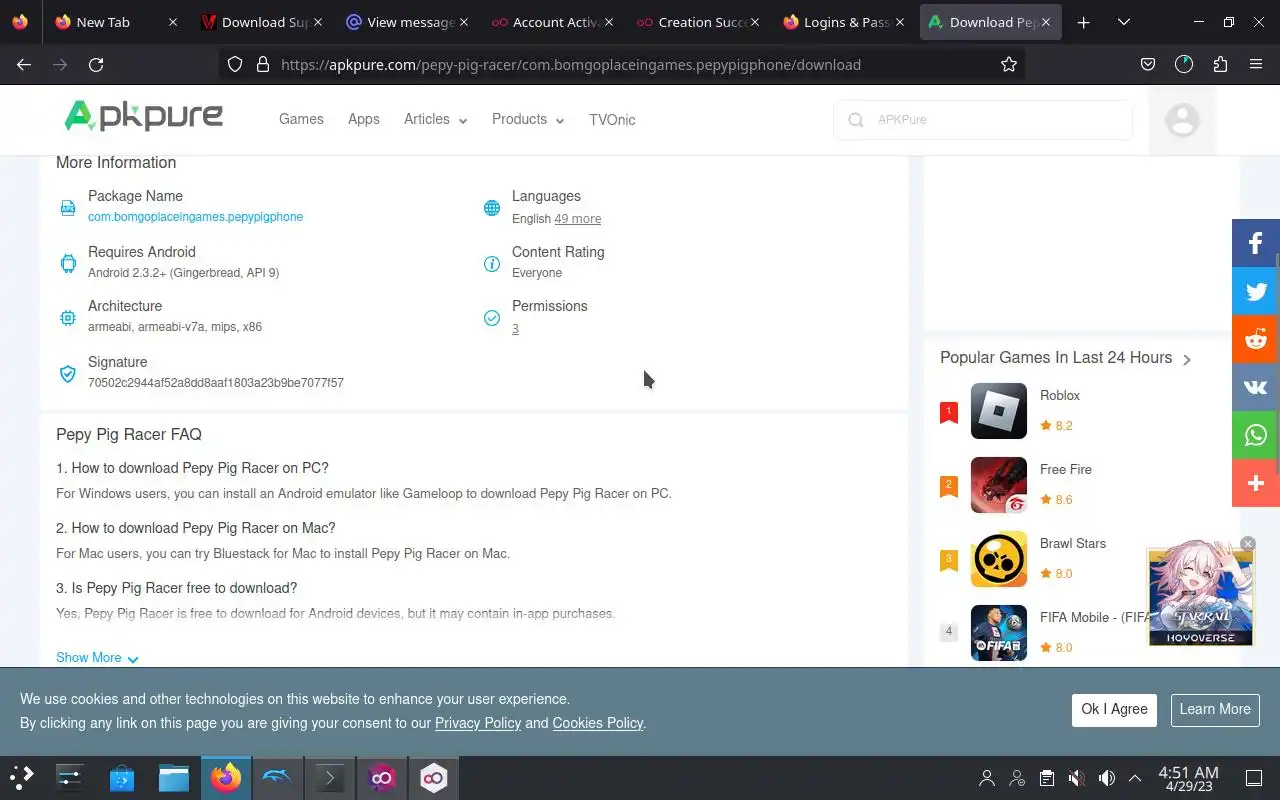Open Firefox Pocket save icon

point(1148,64)
